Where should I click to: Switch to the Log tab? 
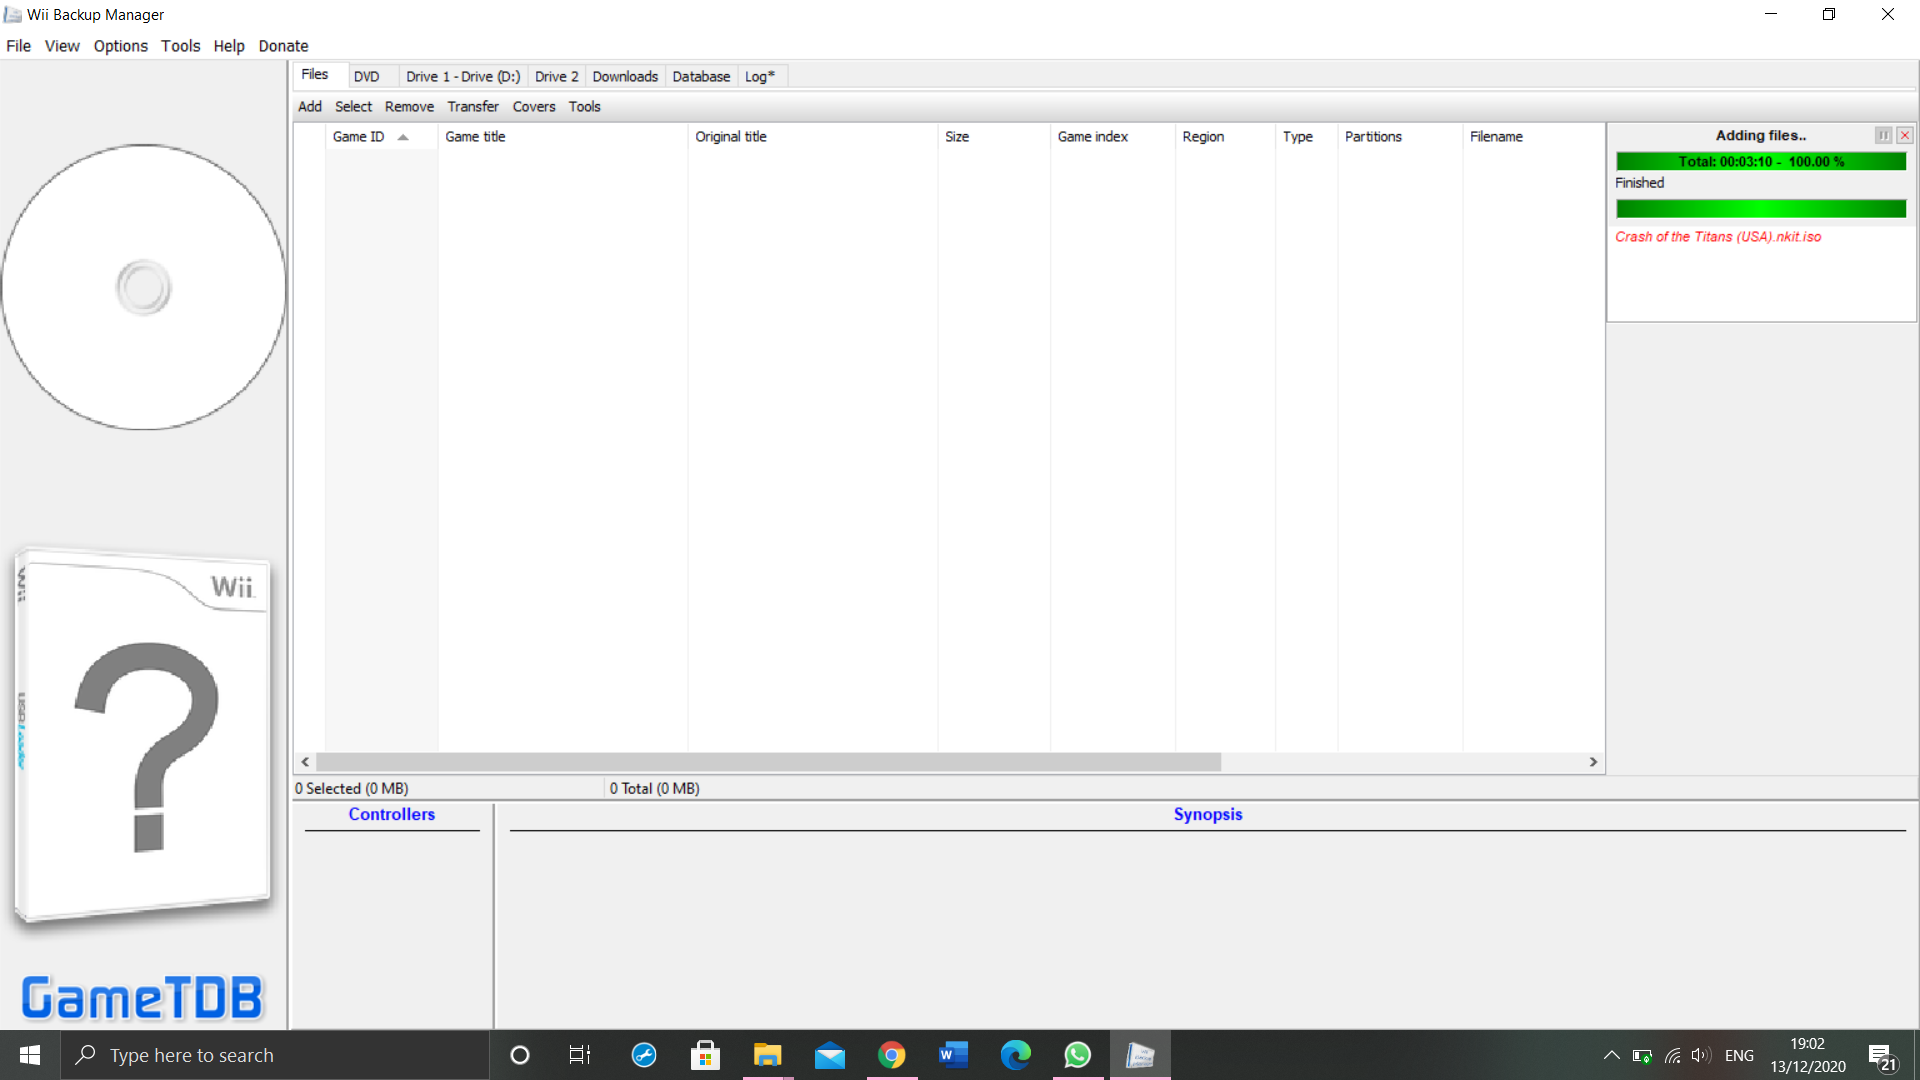pos(760,77)
